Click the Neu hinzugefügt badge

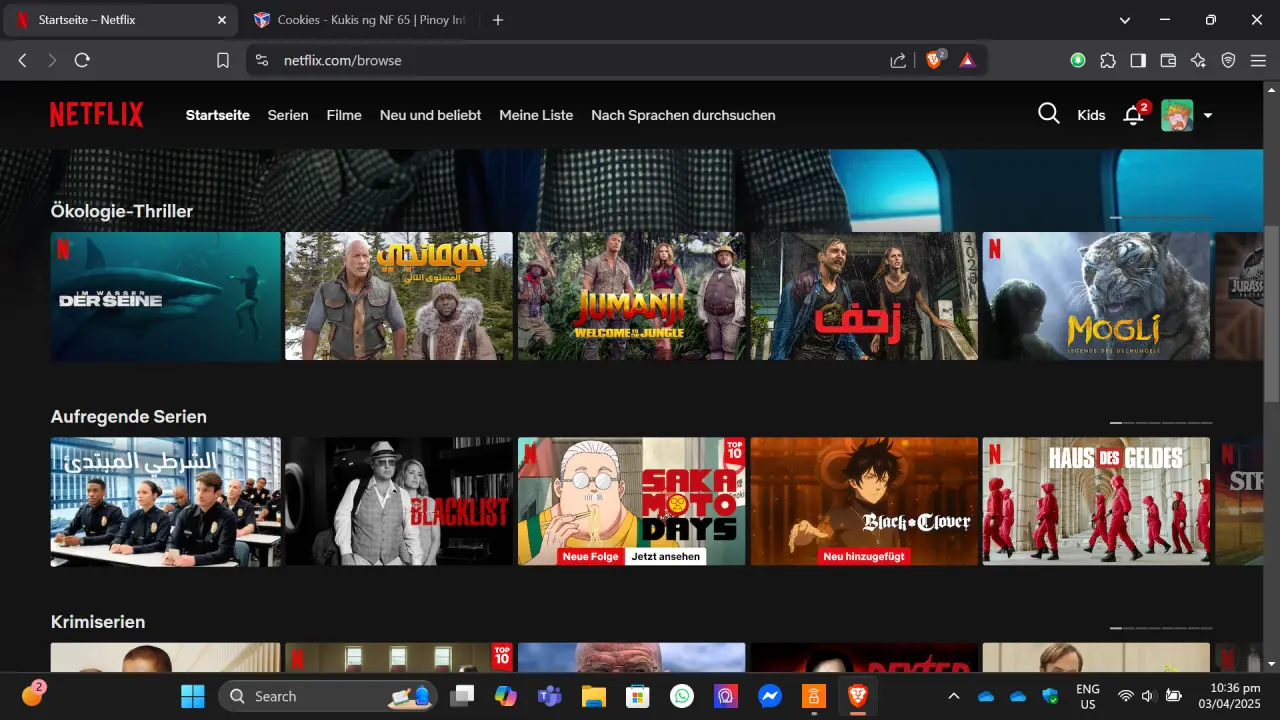pos(864,556)
